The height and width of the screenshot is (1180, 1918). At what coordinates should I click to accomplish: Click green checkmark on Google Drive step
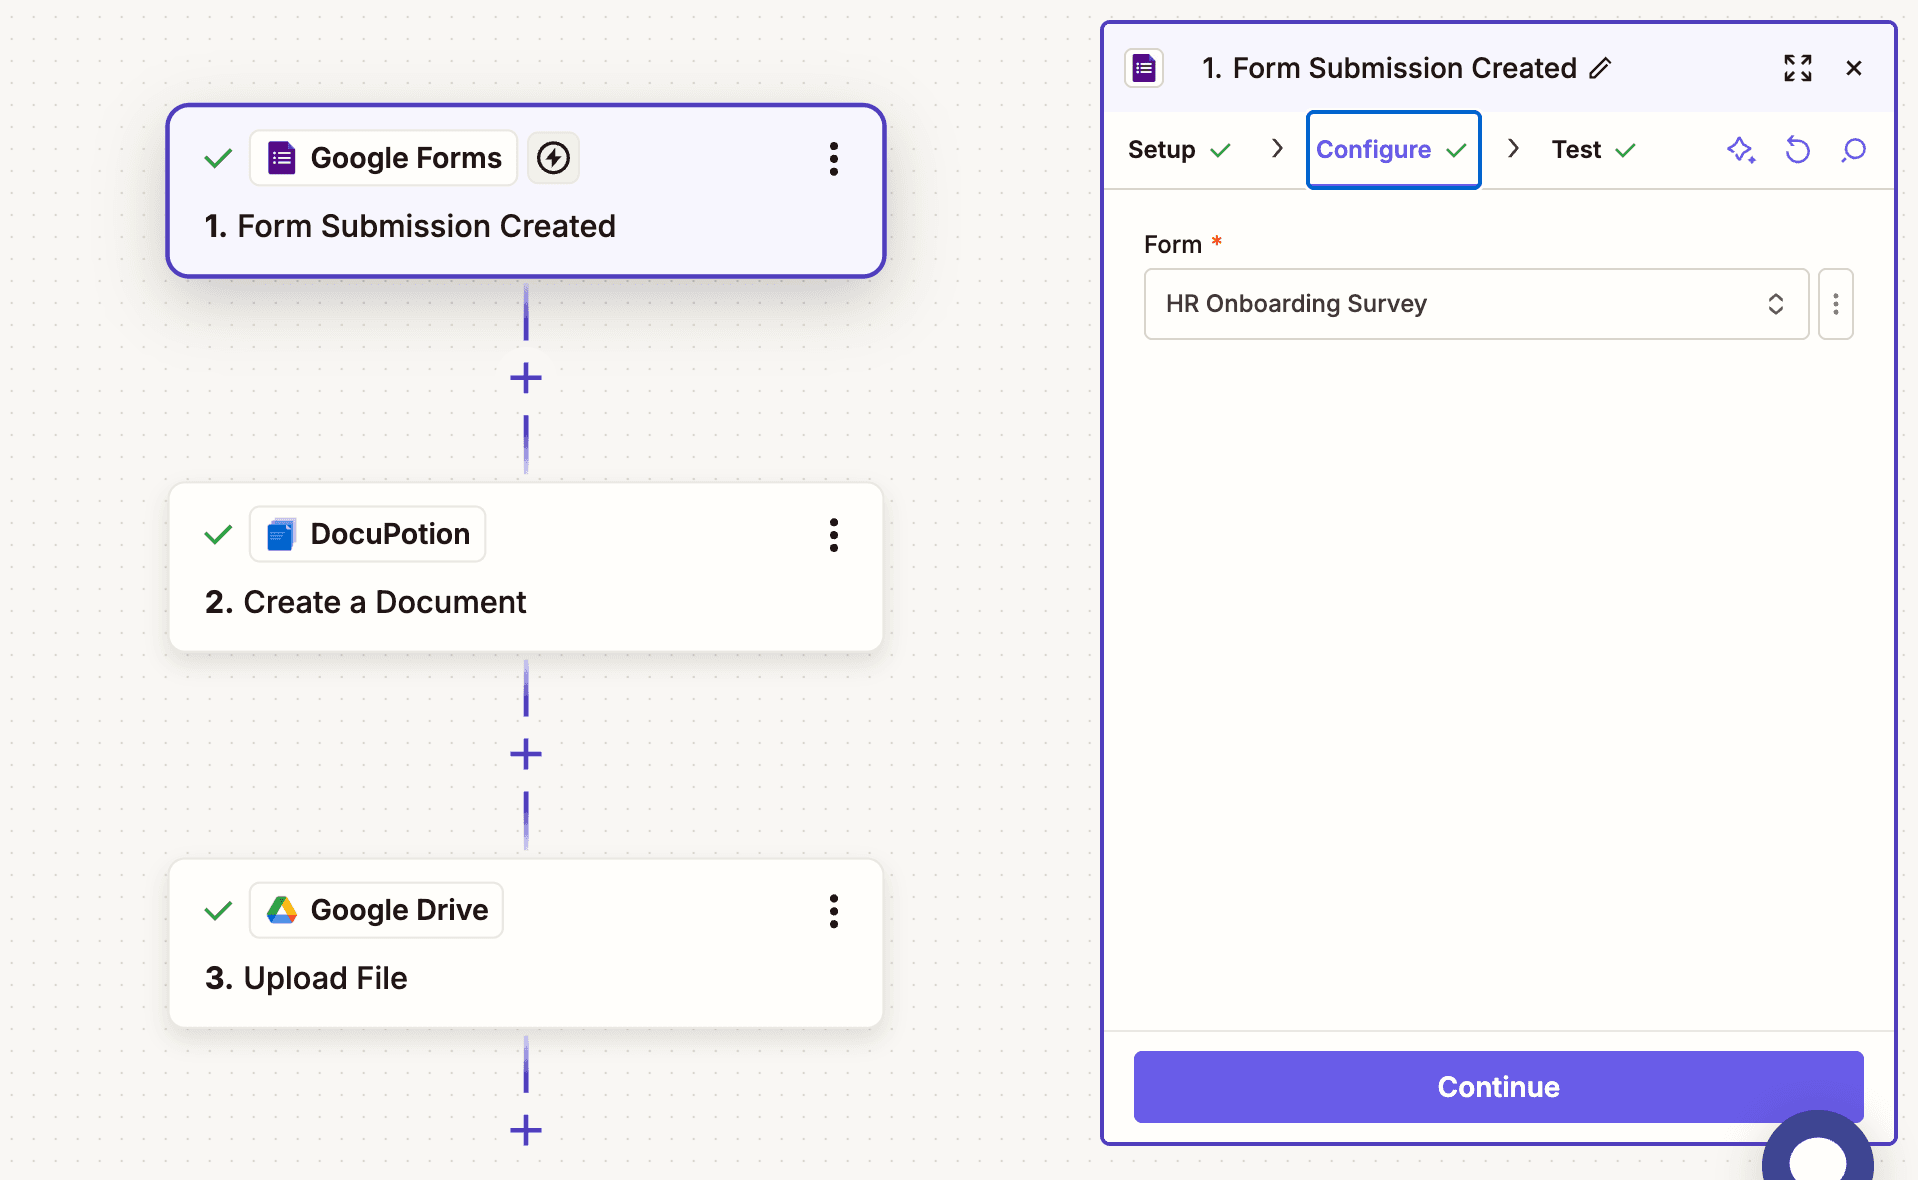pyautogui.click(x=218, y=910)
